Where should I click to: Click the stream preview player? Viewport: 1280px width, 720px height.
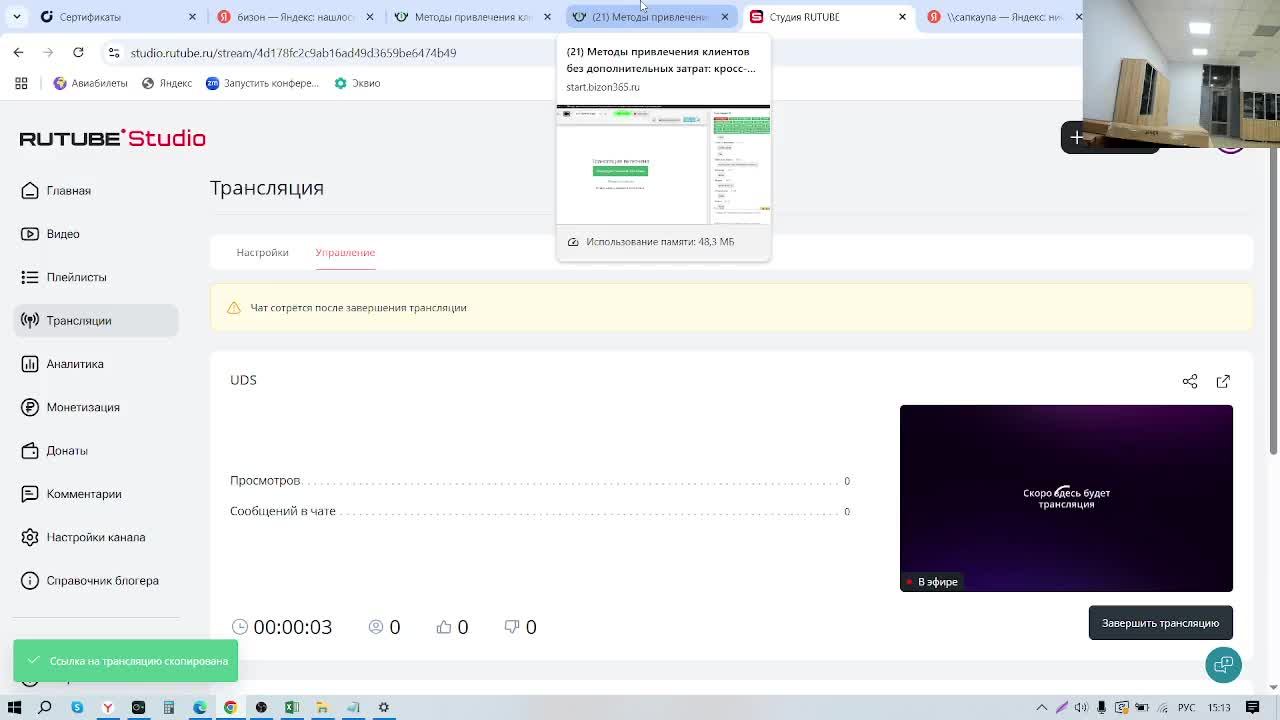[x=1066, y=498]
